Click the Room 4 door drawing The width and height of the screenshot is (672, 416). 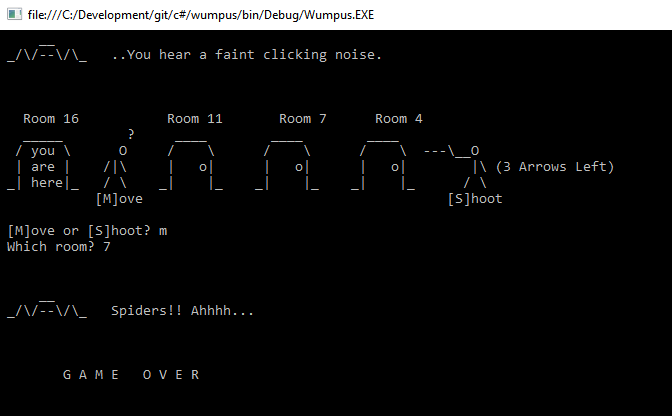pyautogui.click(x=383, y=164)
